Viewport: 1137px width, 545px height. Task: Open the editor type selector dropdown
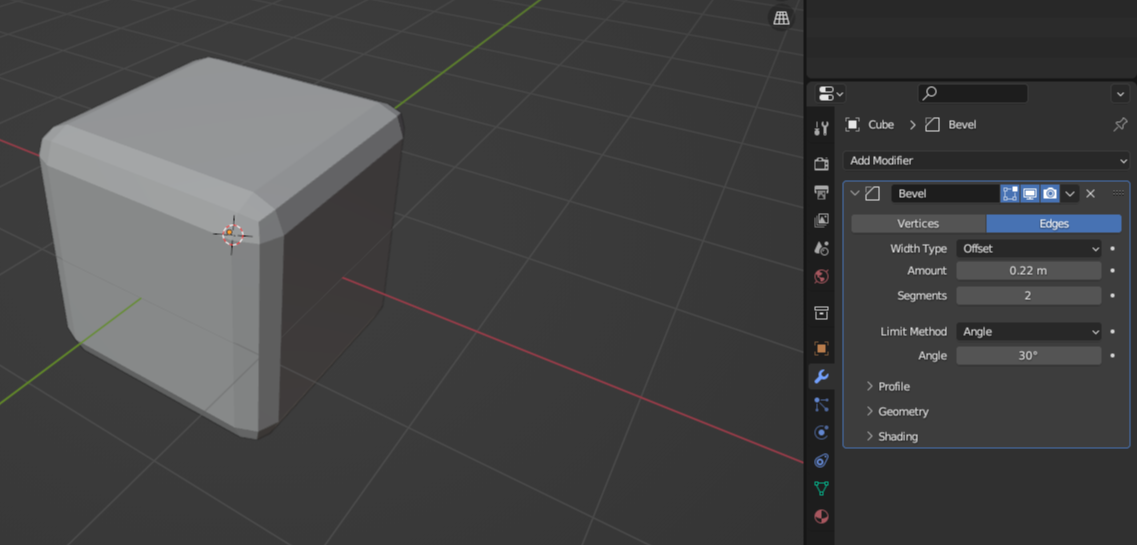pyautogui.click(x=830, y=93)
